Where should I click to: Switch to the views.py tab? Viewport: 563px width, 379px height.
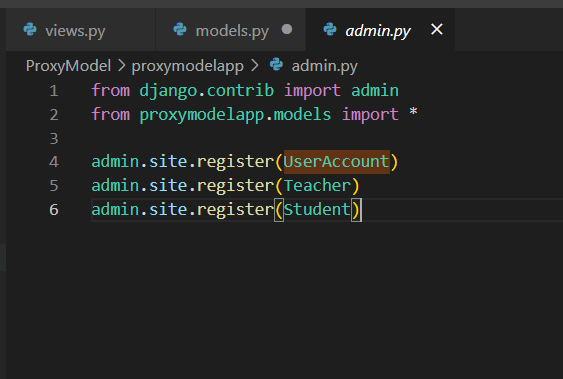click(81, 30)
